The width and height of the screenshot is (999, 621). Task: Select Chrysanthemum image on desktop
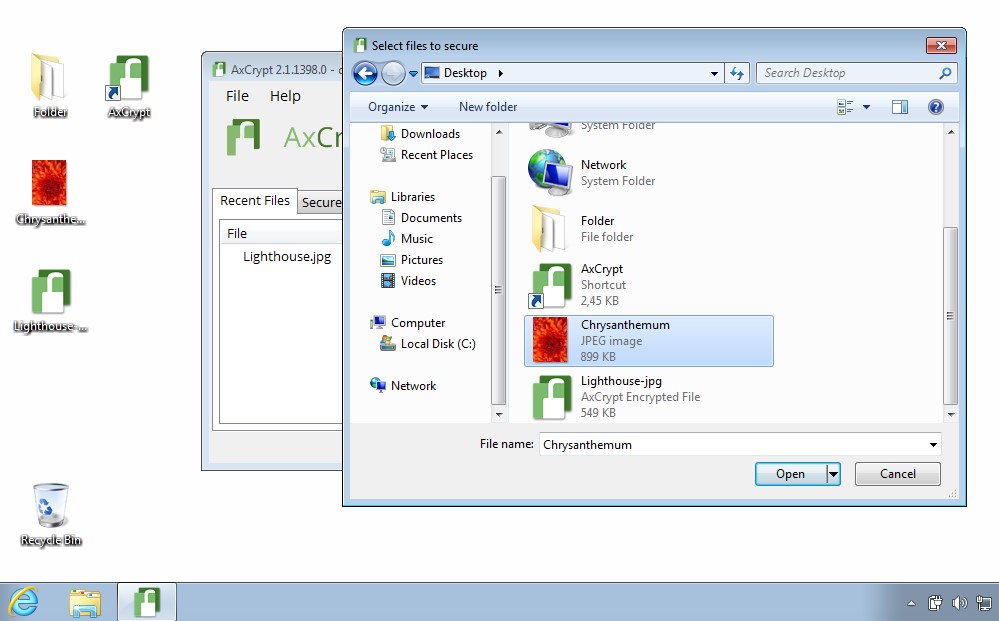[x=50, y=193]
